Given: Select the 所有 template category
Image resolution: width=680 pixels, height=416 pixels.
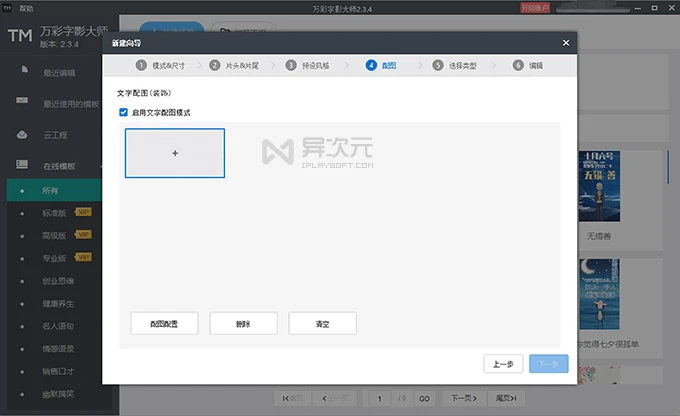Looking at the screenshot, I should (x=54, y=190).
